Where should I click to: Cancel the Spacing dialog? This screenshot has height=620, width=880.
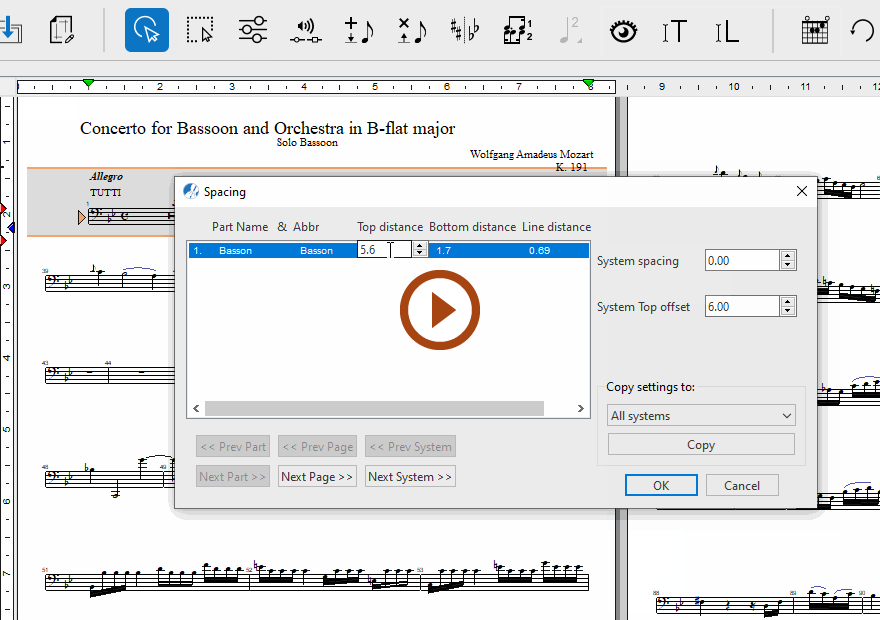tap(742, 485)
